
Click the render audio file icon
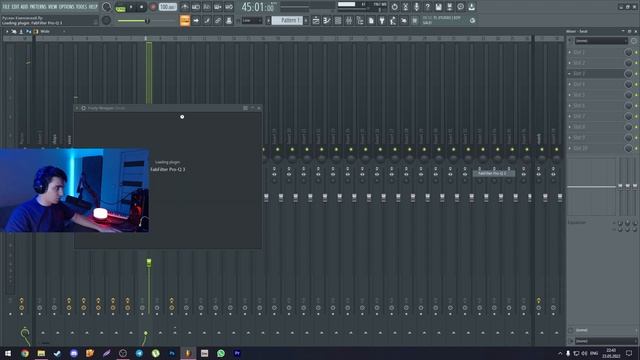449,7
